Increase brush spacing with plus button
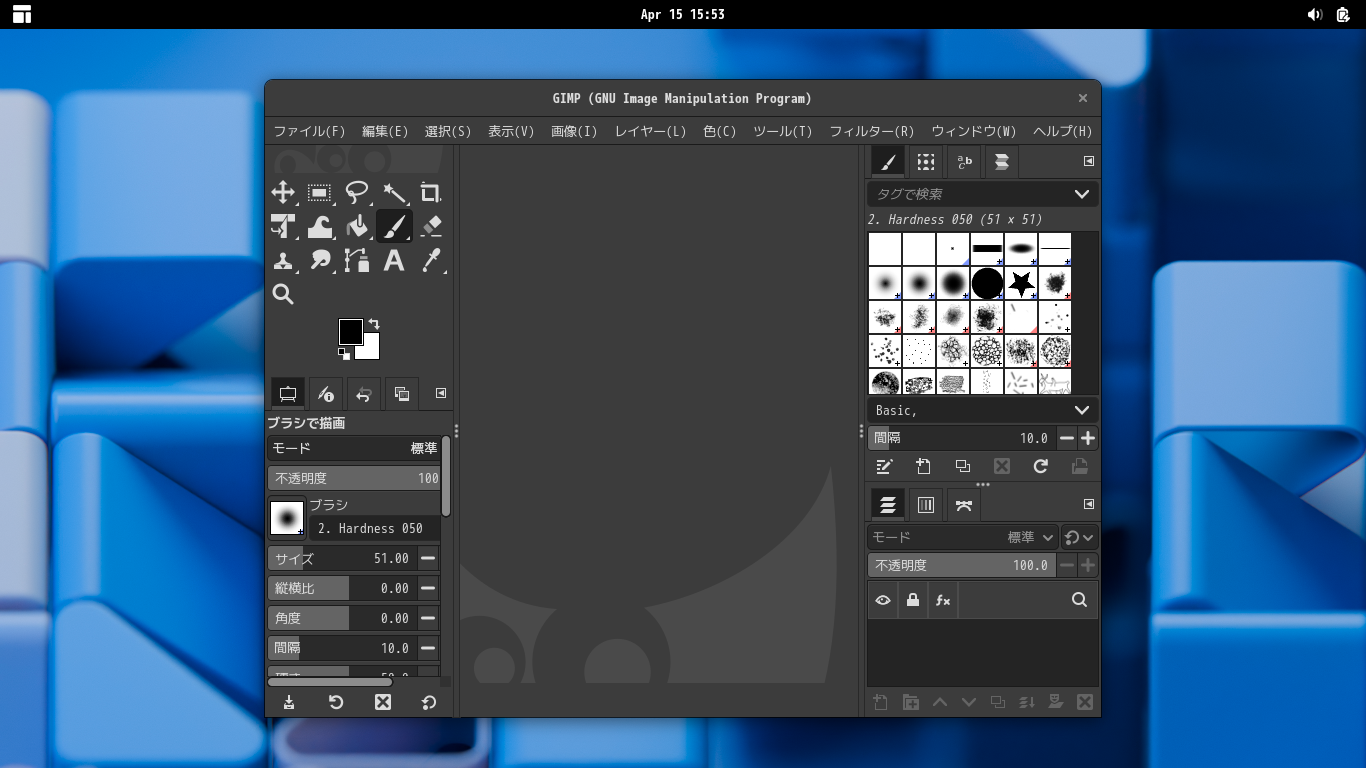 coord(1088,438)
